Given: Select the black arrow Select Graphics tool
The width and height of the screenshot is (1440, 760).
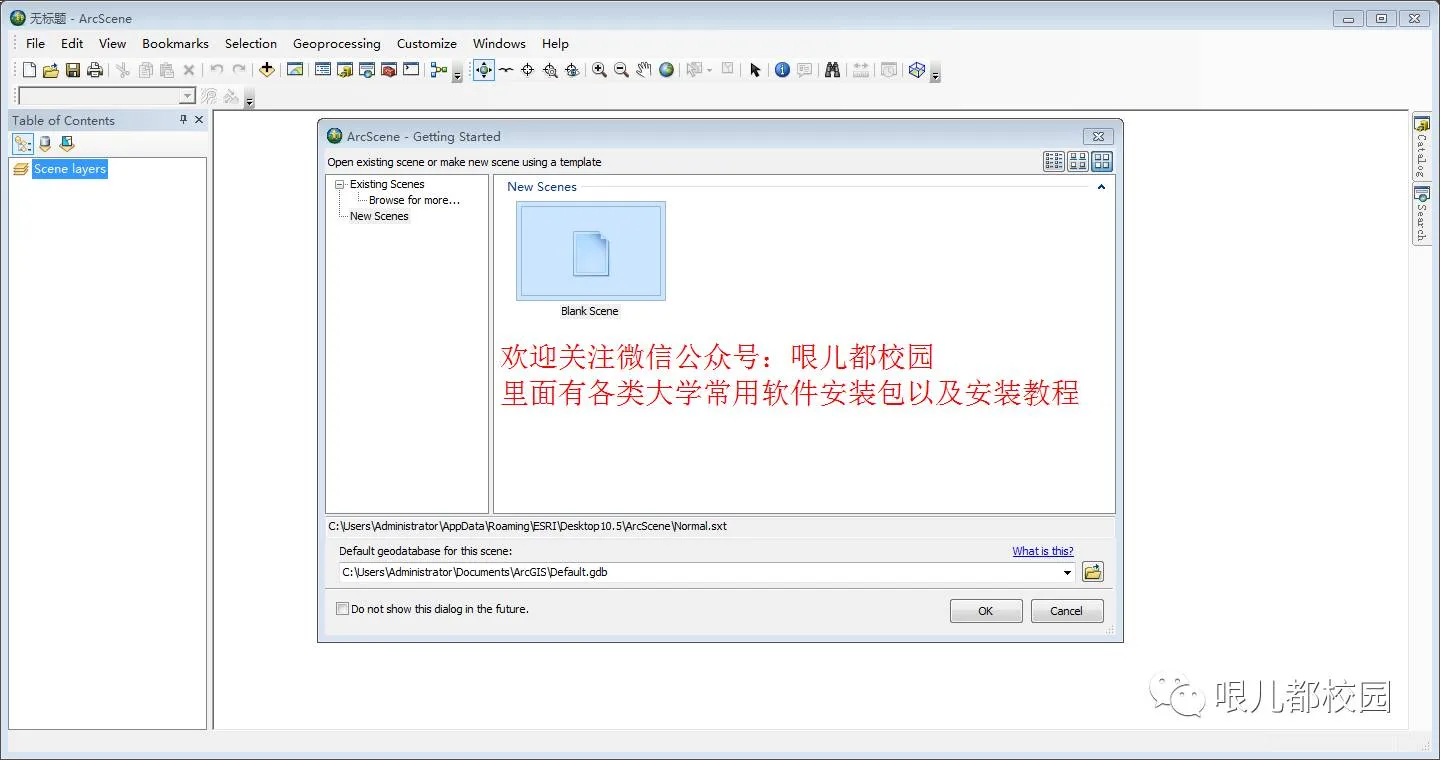Looking at the screenshot, I should coord(755,70).
